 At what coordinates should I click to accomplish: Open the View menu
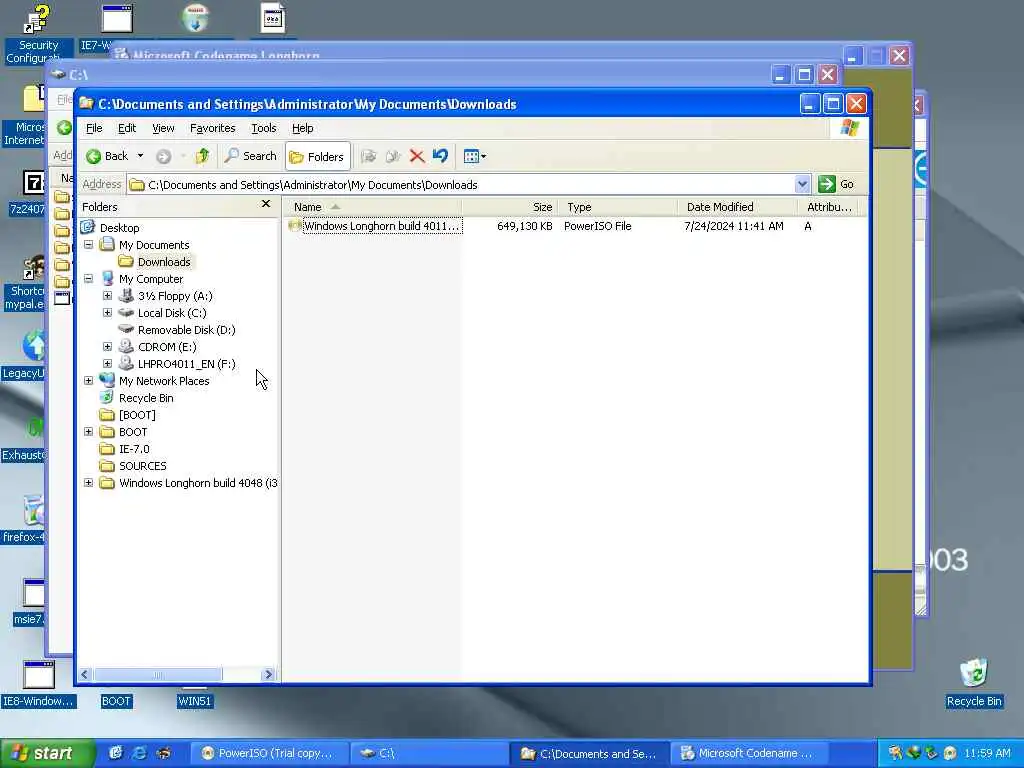(x=163, y=128)
